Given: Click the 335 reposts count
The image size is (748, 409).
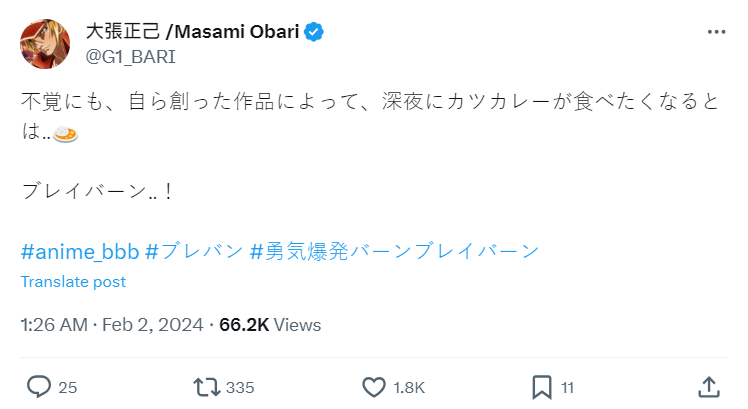Looking at the screenshot, I should click(239, 387).
